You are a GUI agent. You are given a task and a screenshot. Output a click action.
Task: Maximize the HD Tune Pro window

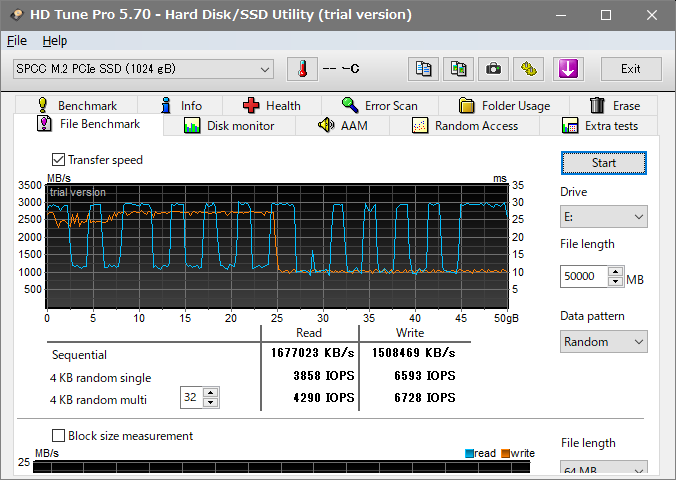pyautogui.click(x=606, y=15)
